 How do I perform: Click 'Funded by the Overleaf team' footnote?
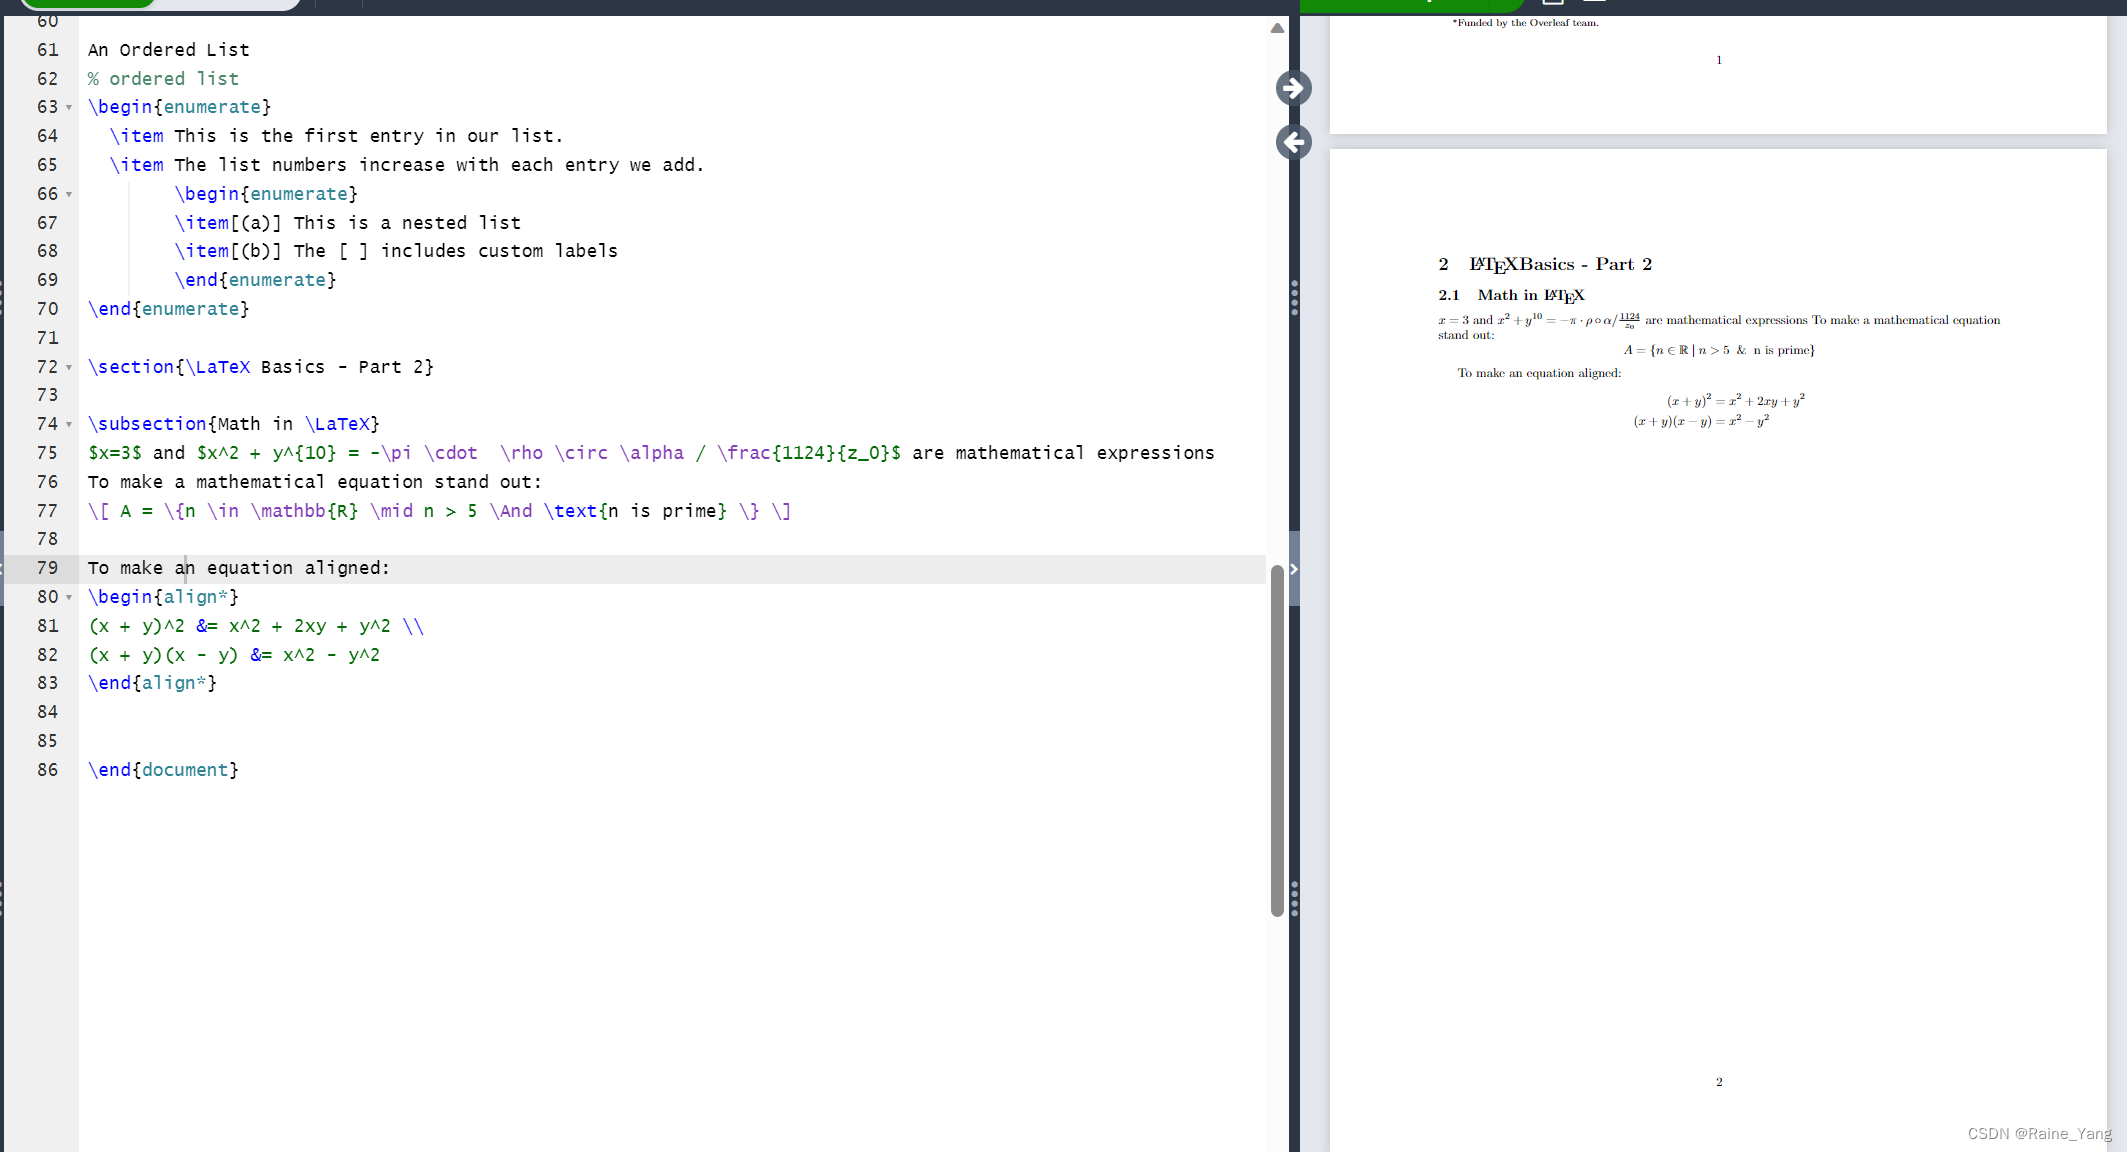click(1525, 23)
